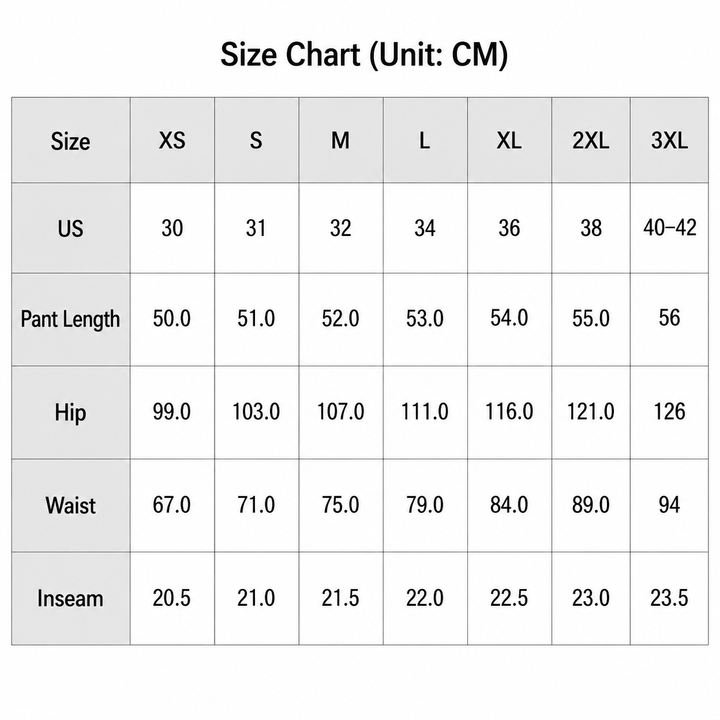Select the Size header cell
720x720 pixels.
click(x=71, y=141)
